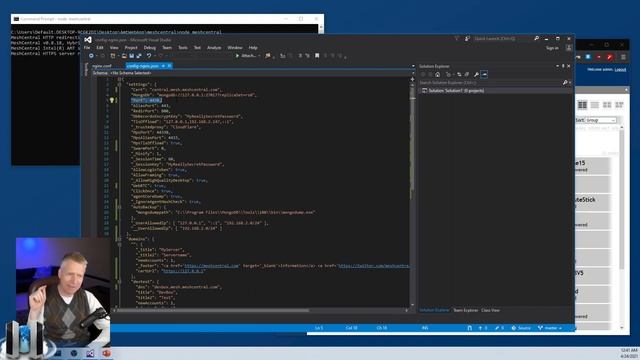Click the pending changes pencil status item
640x360 pixels.
pos(499,328)
